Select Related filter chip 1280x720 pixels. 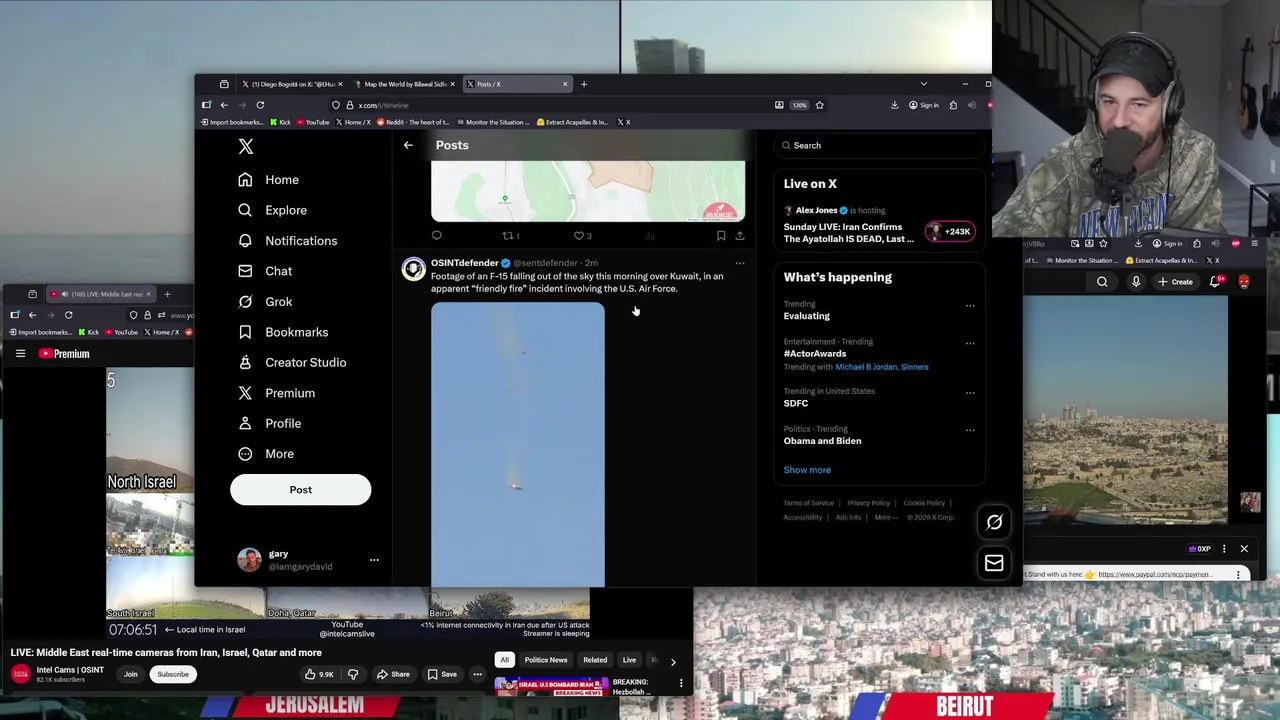(595, 660)
